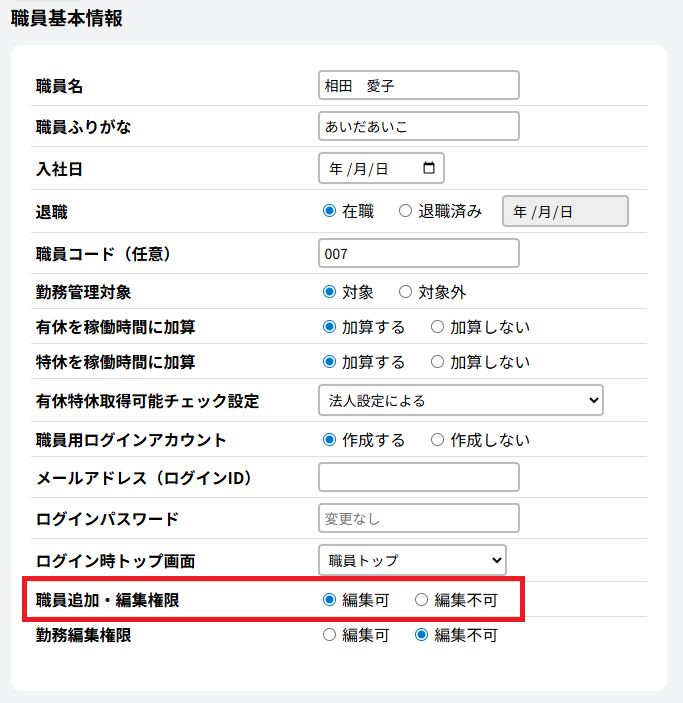Choose 加算しない for 有休を稼働時間に加算
The height and width of the screenshot is (703, 683).
point(437,327)
